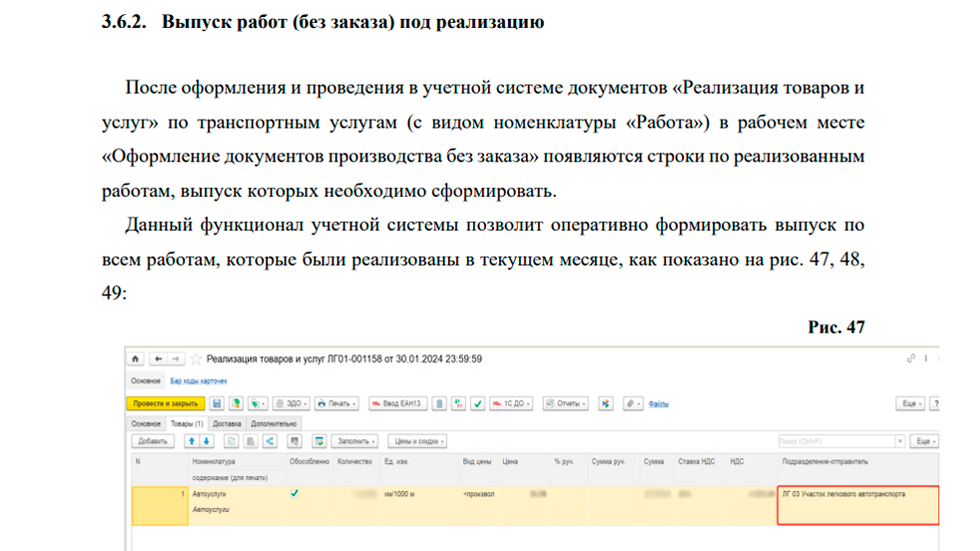Switch to the Товары (1) tab
Screen dimensions: 980x551
[x=187, y=424]
